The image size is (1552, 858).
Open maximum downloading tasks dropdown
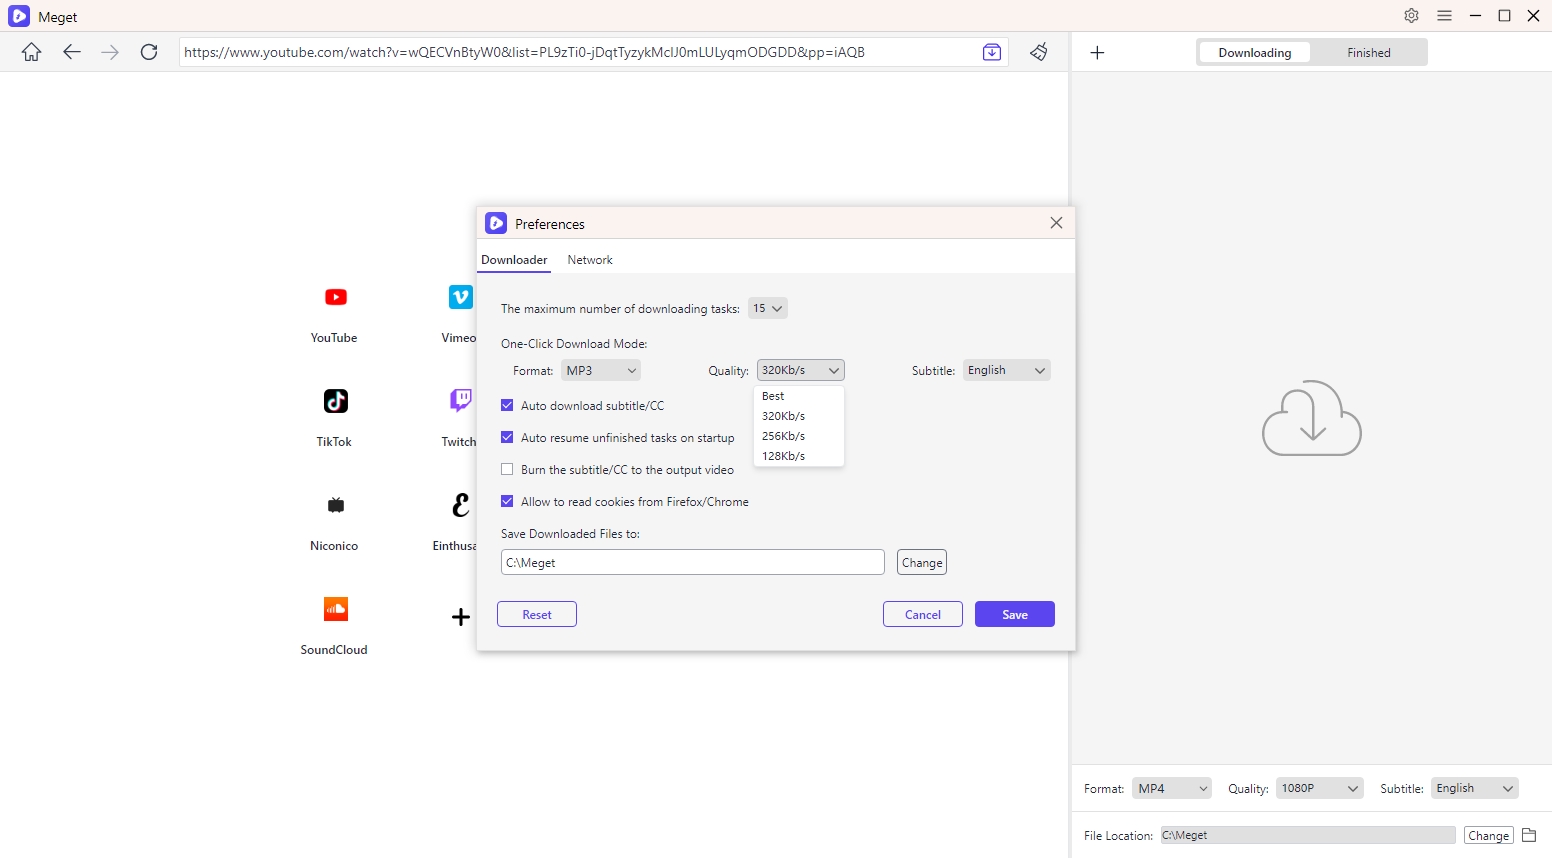(x=768, y=308)
